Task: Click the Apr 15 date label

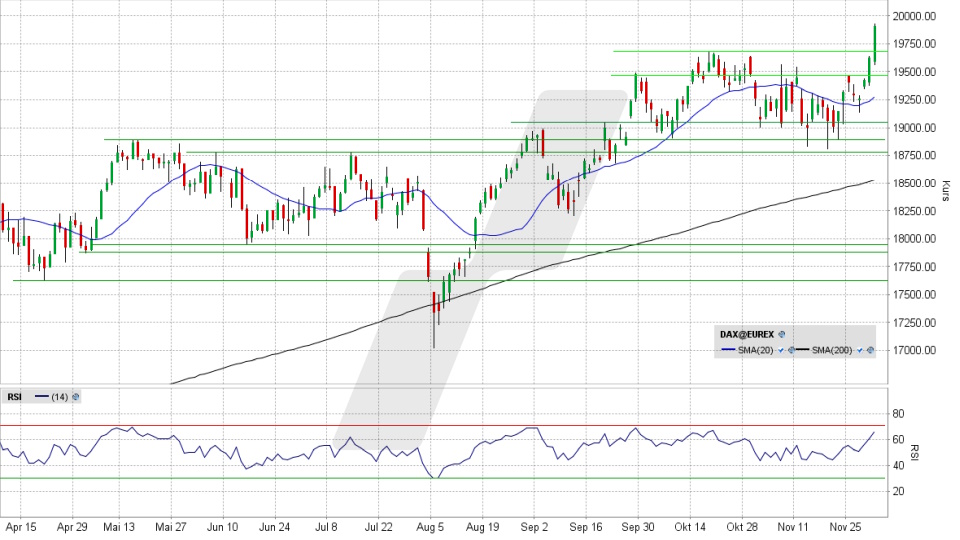Action: coord(21,527)
